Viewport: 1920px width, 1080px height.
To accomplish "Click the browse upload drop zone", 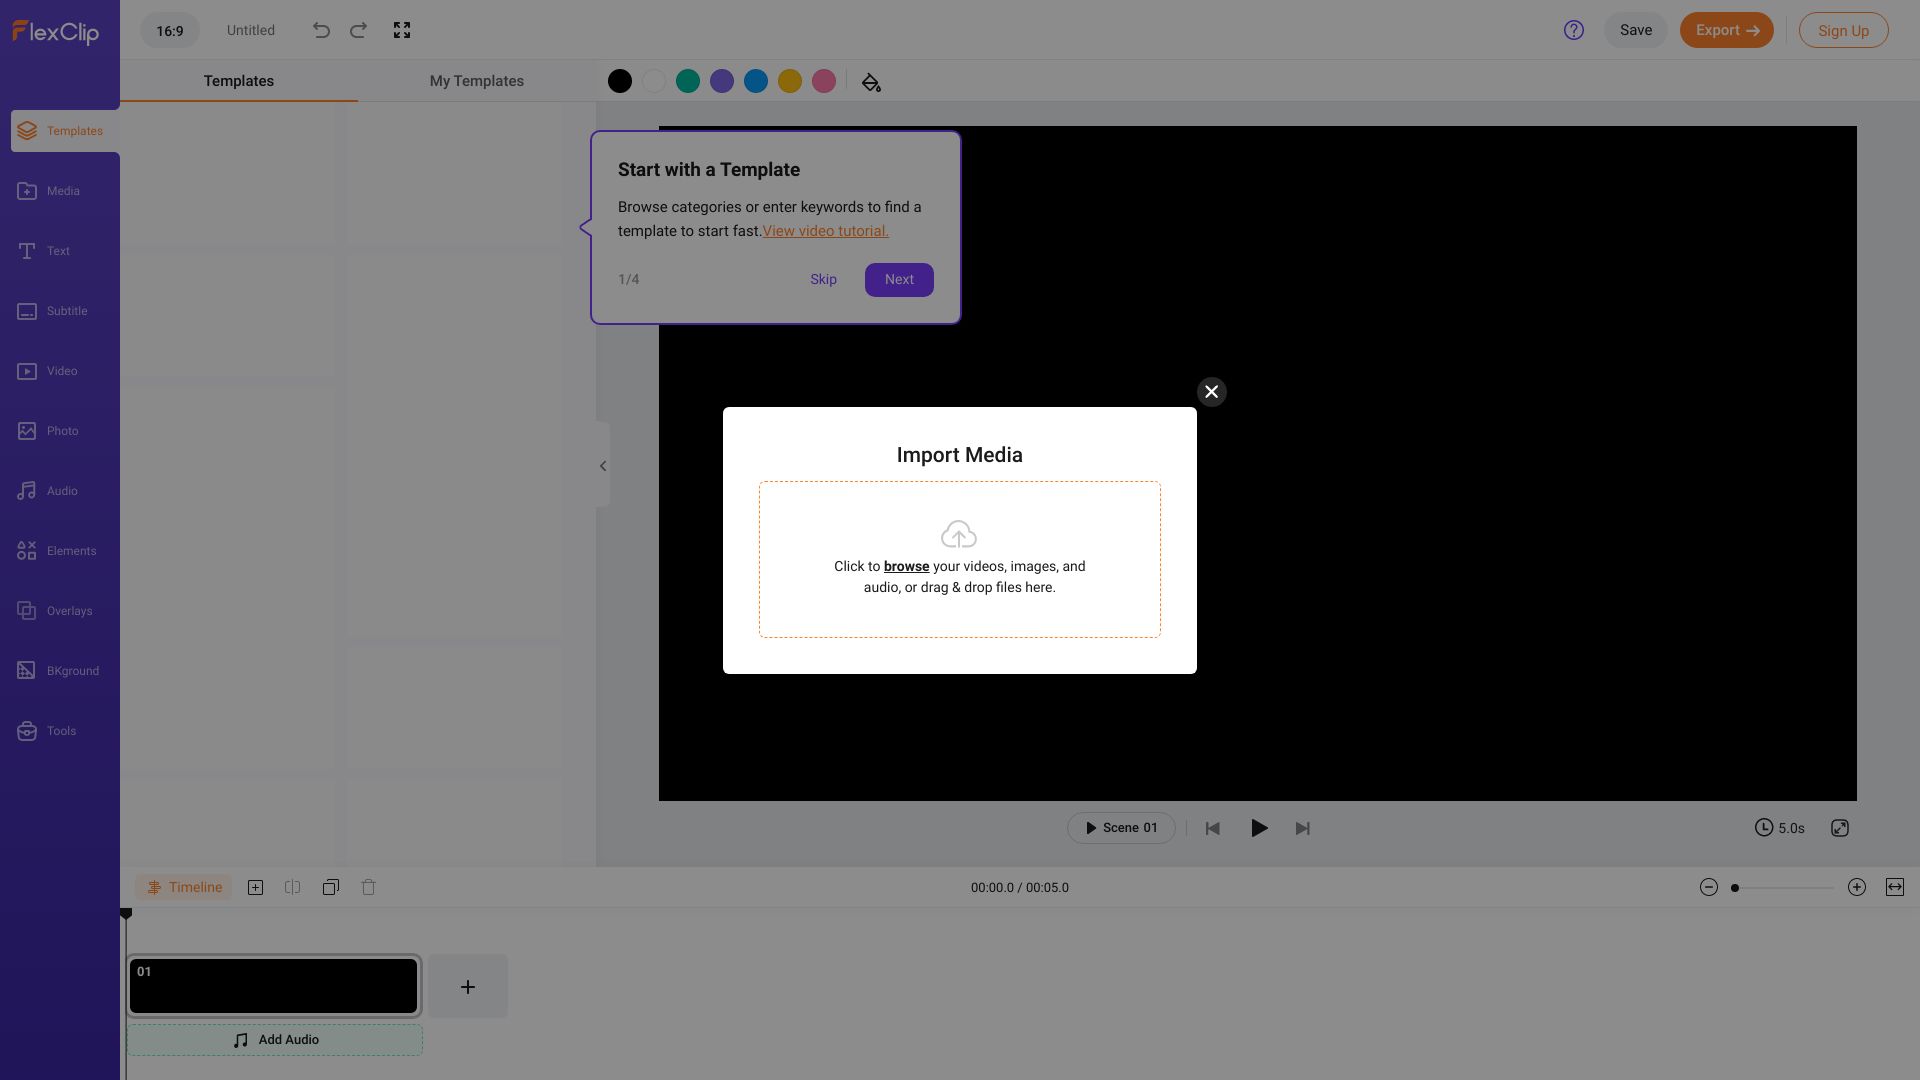I will click(959, 559).
